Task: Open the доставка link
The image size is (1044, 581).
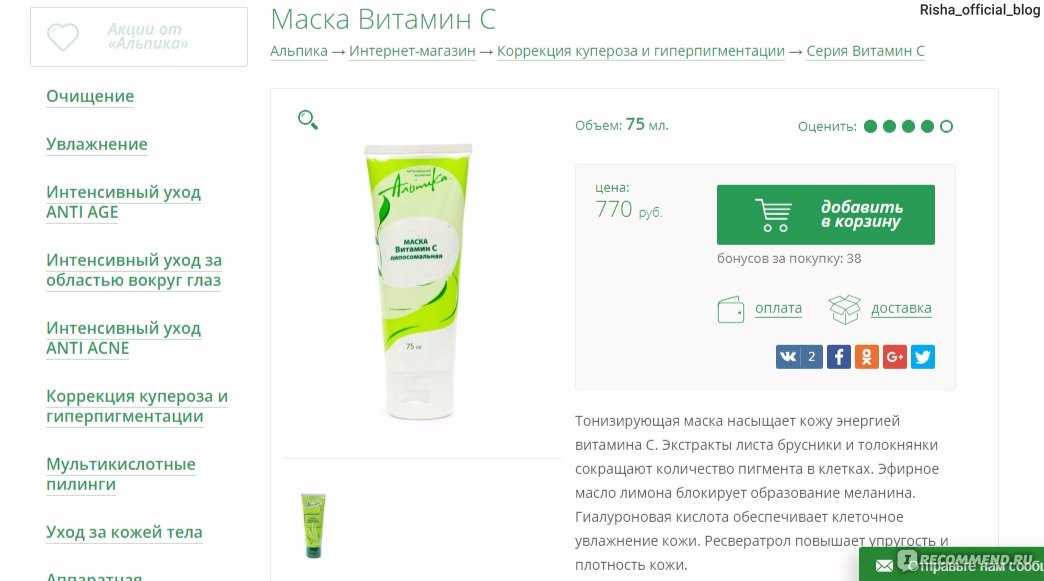Action: tap(902, 308)
